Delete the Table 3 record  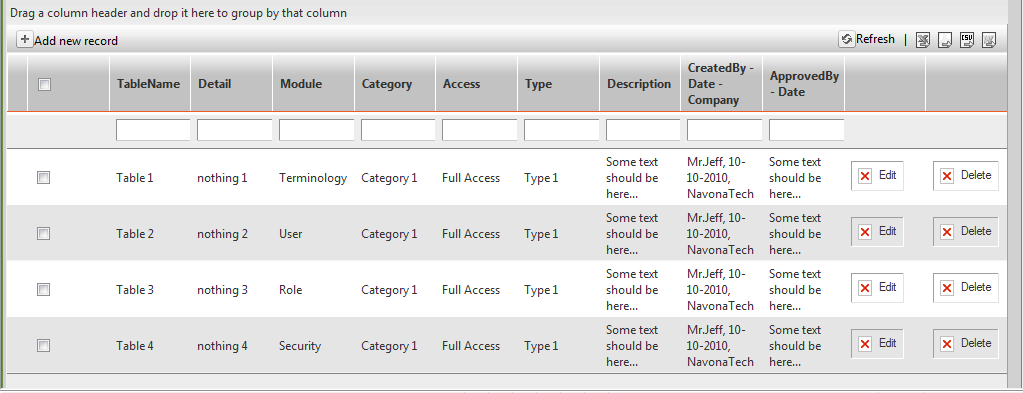966,288
